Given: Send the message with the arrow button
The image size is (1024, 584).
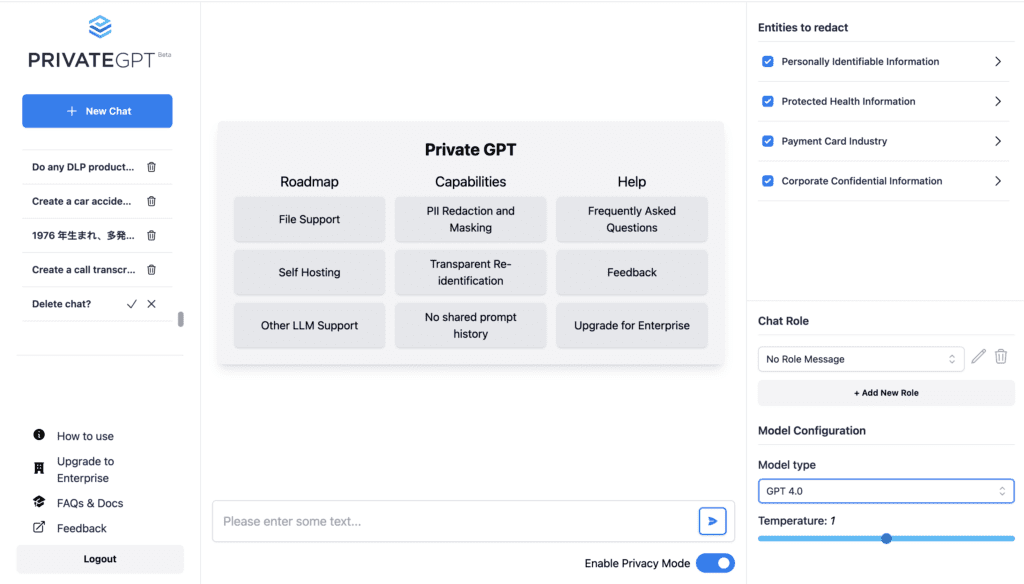Looking at the screenshot, I should point(712,521).
